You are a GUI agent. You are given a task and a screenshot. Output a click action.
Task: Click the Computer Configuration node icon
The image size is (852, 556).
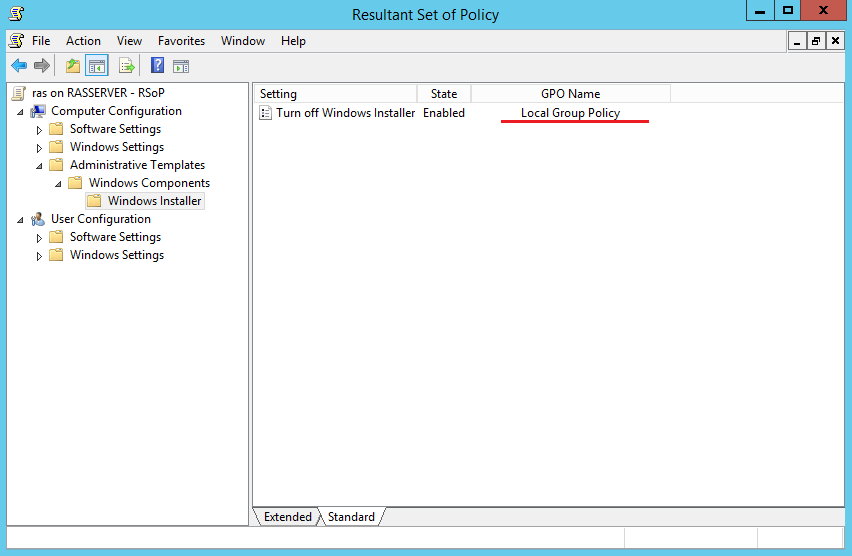point(38,111)
